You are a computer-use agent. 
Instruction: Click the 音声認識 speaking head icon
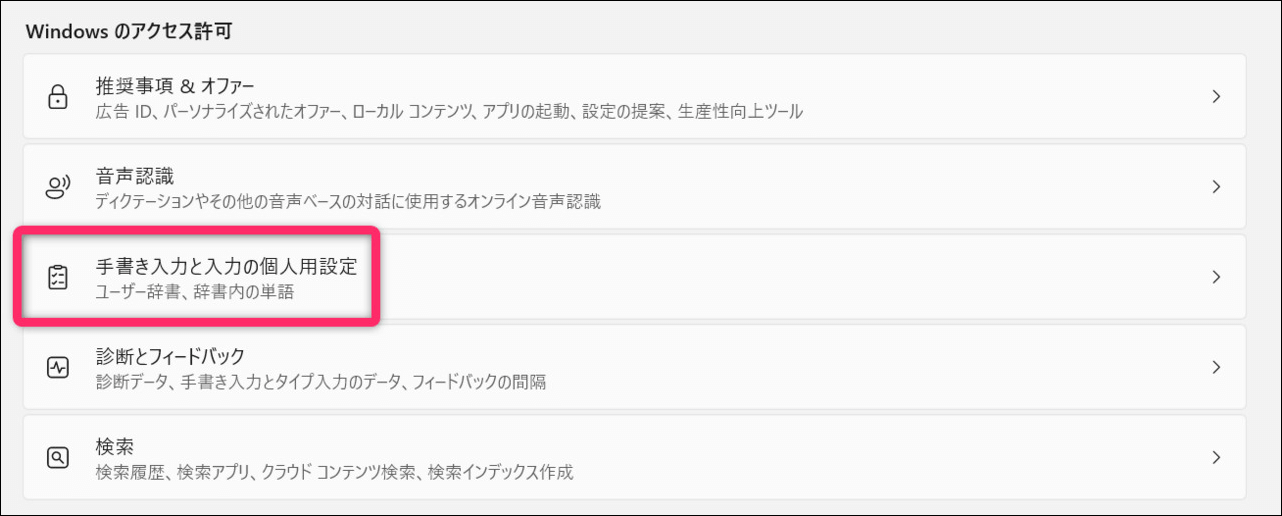58,187
